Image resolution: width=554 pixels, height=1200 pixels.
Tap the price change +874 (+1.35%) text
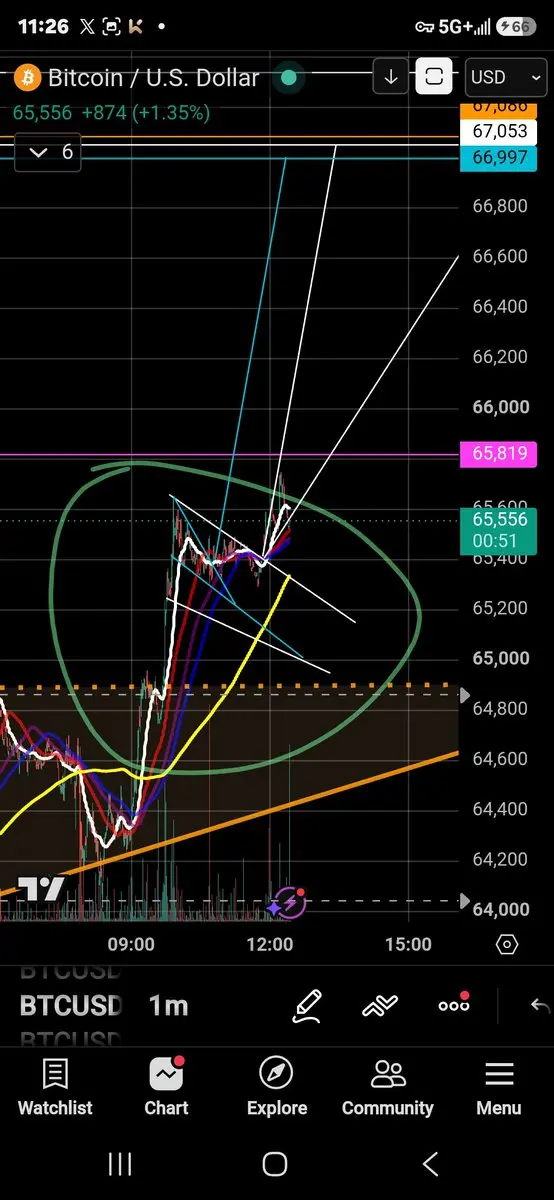(x=146, y=113)
